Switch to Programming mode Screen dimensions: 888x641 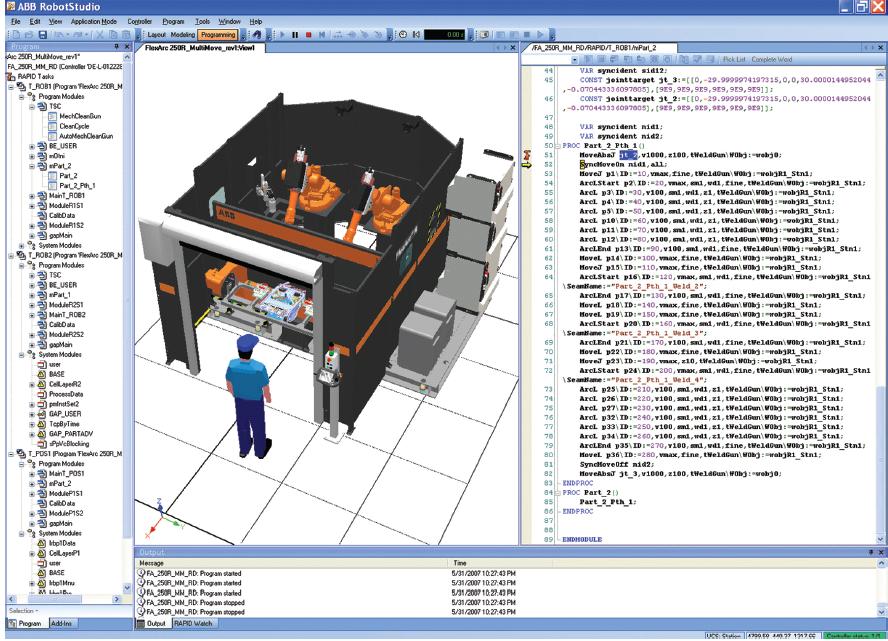(218, 35)
